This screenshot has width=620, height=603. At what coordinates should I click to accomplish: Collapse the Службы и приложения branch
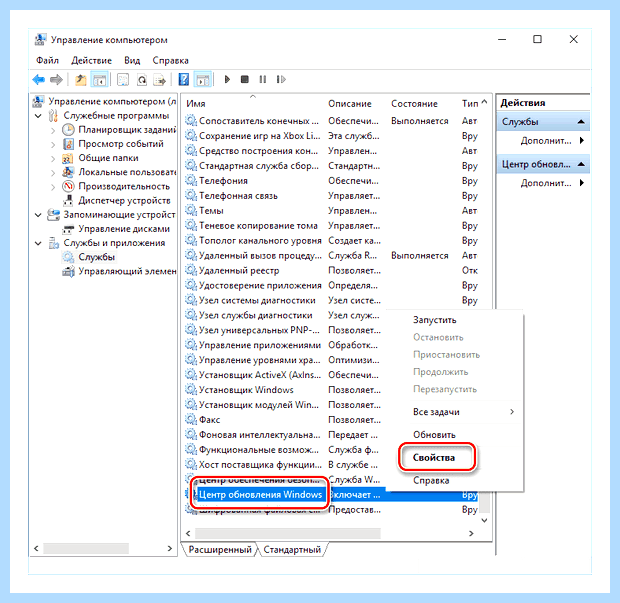38,243
